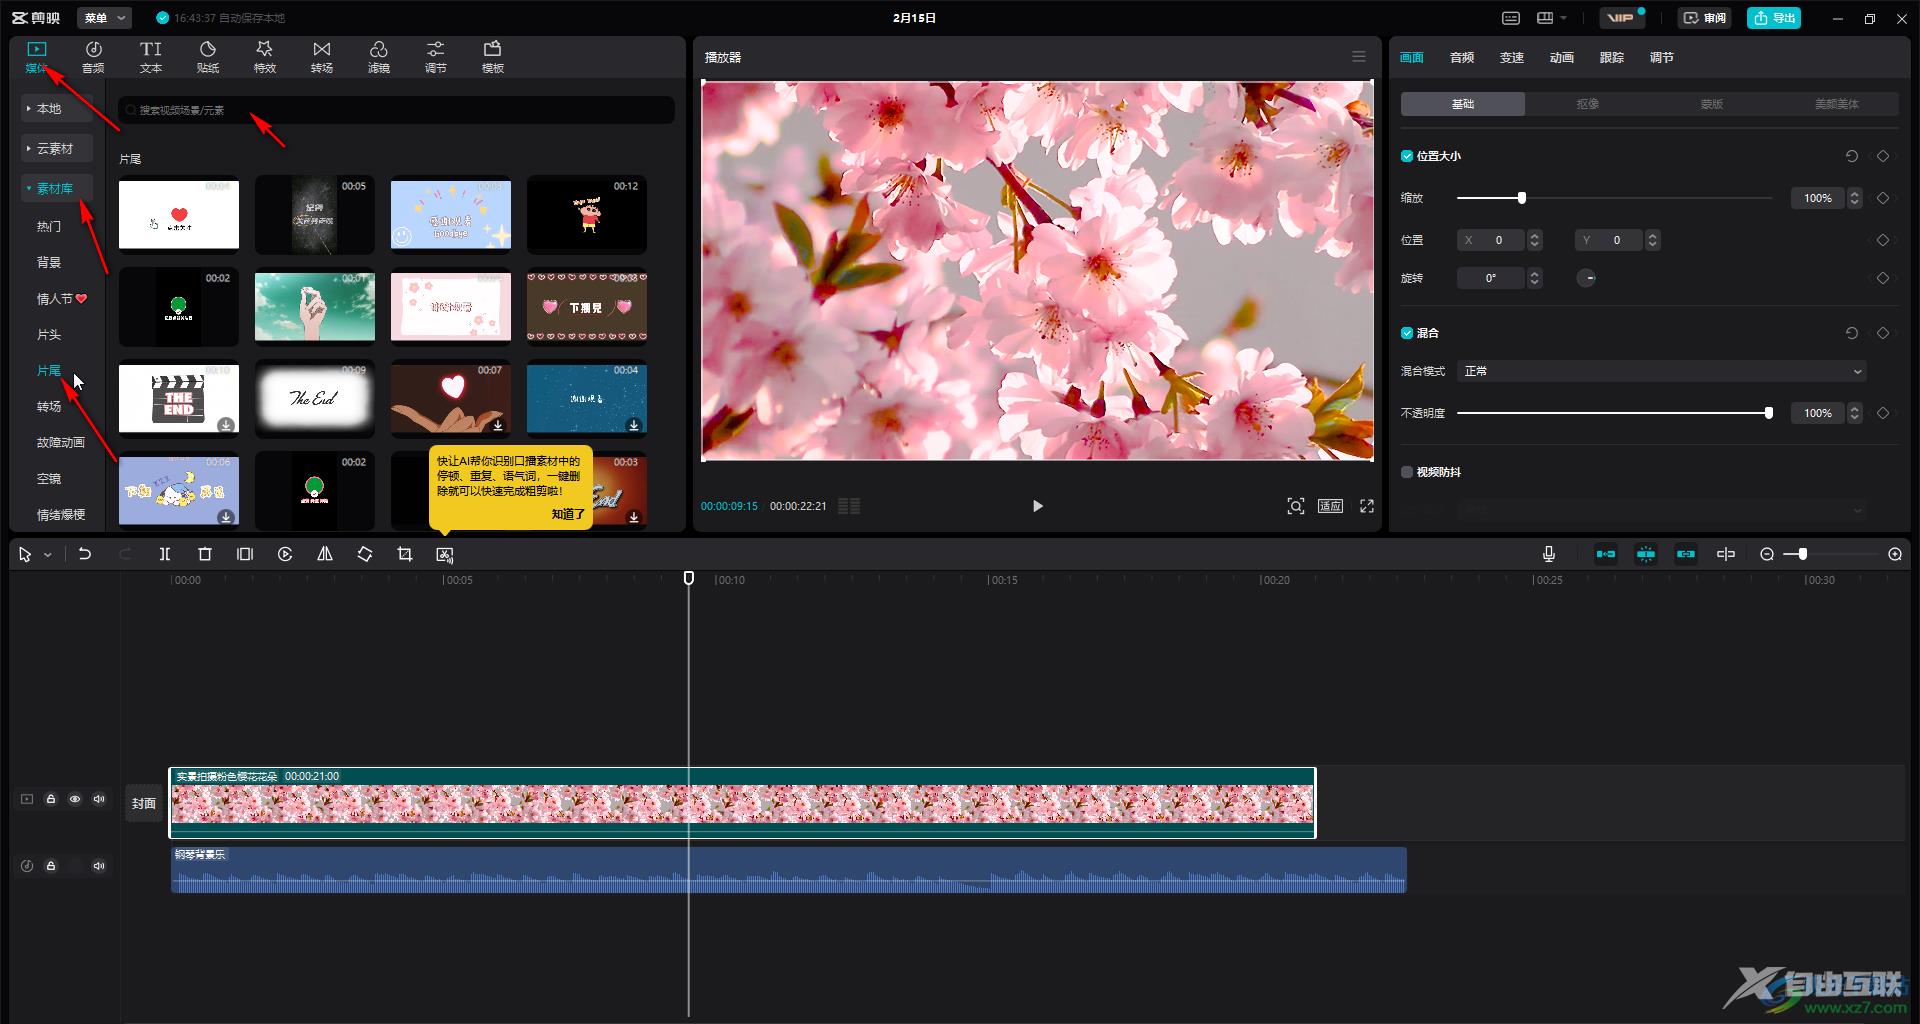
Task: Add keyframe for 缩放 (scale)
Action: (x=1883, y=198)
